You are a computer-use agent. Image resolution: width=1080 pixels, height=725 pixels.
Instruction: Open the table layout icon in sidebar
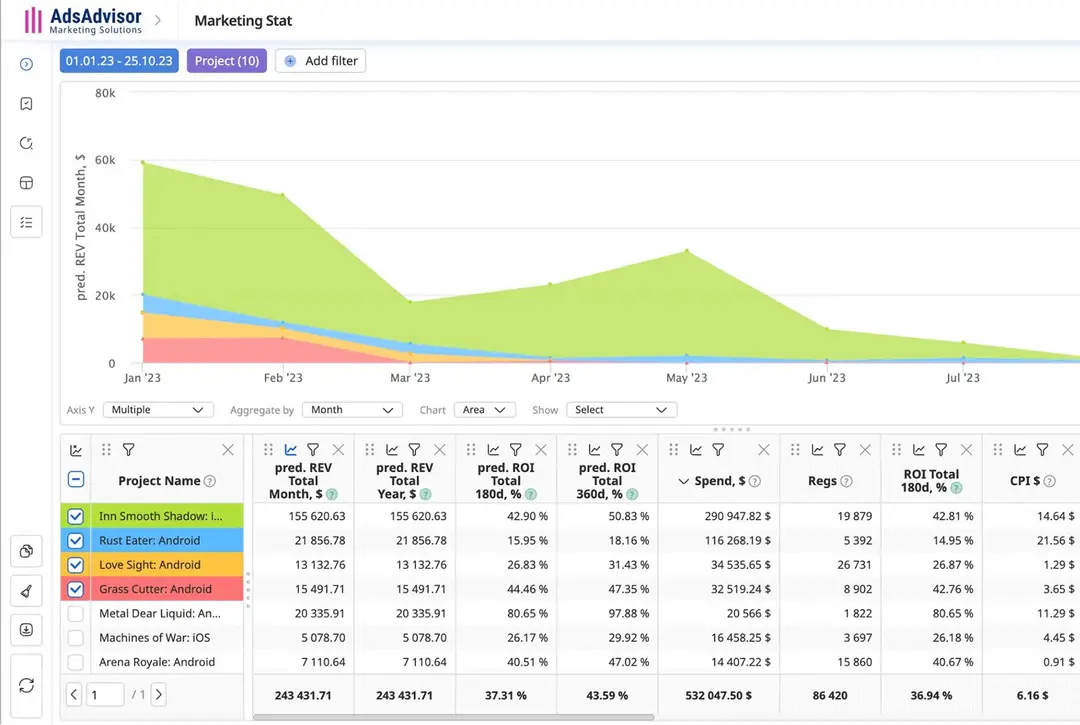26,183
